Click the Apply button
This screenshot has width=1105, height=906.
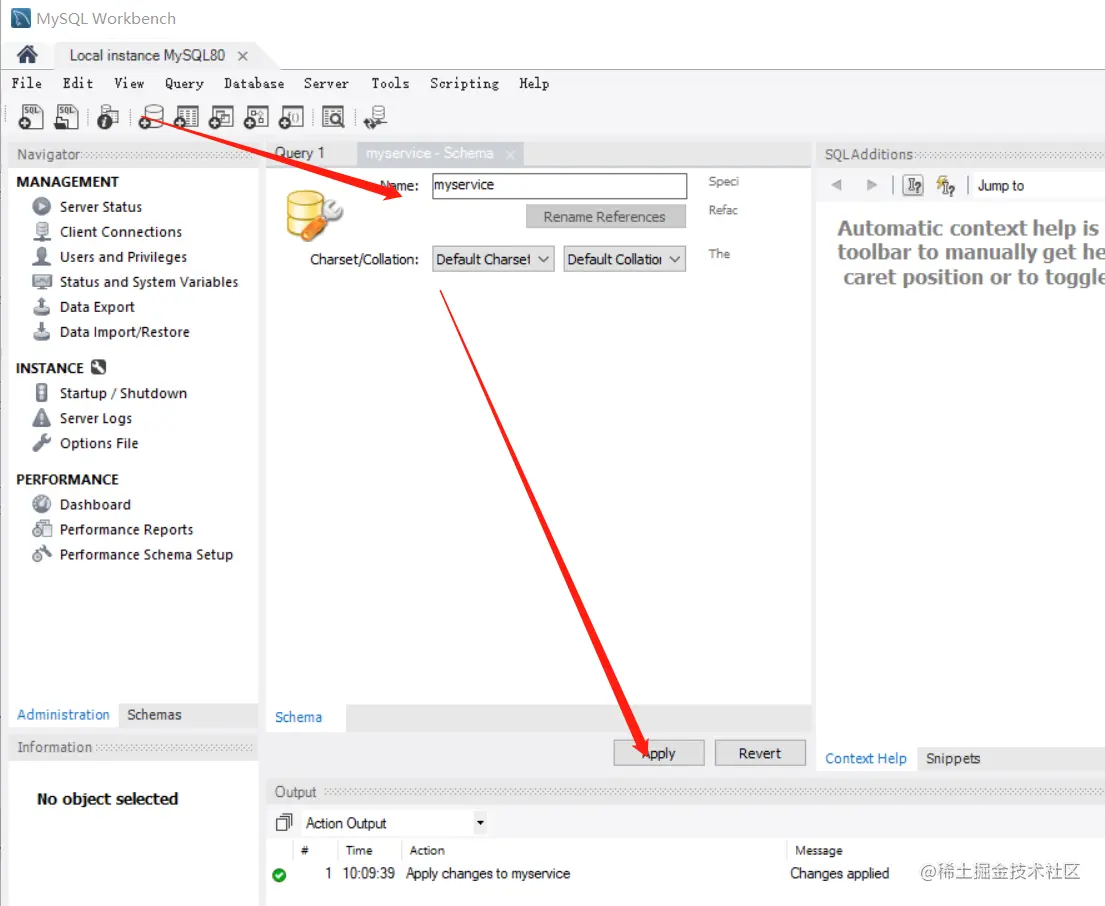click(658, 753)
